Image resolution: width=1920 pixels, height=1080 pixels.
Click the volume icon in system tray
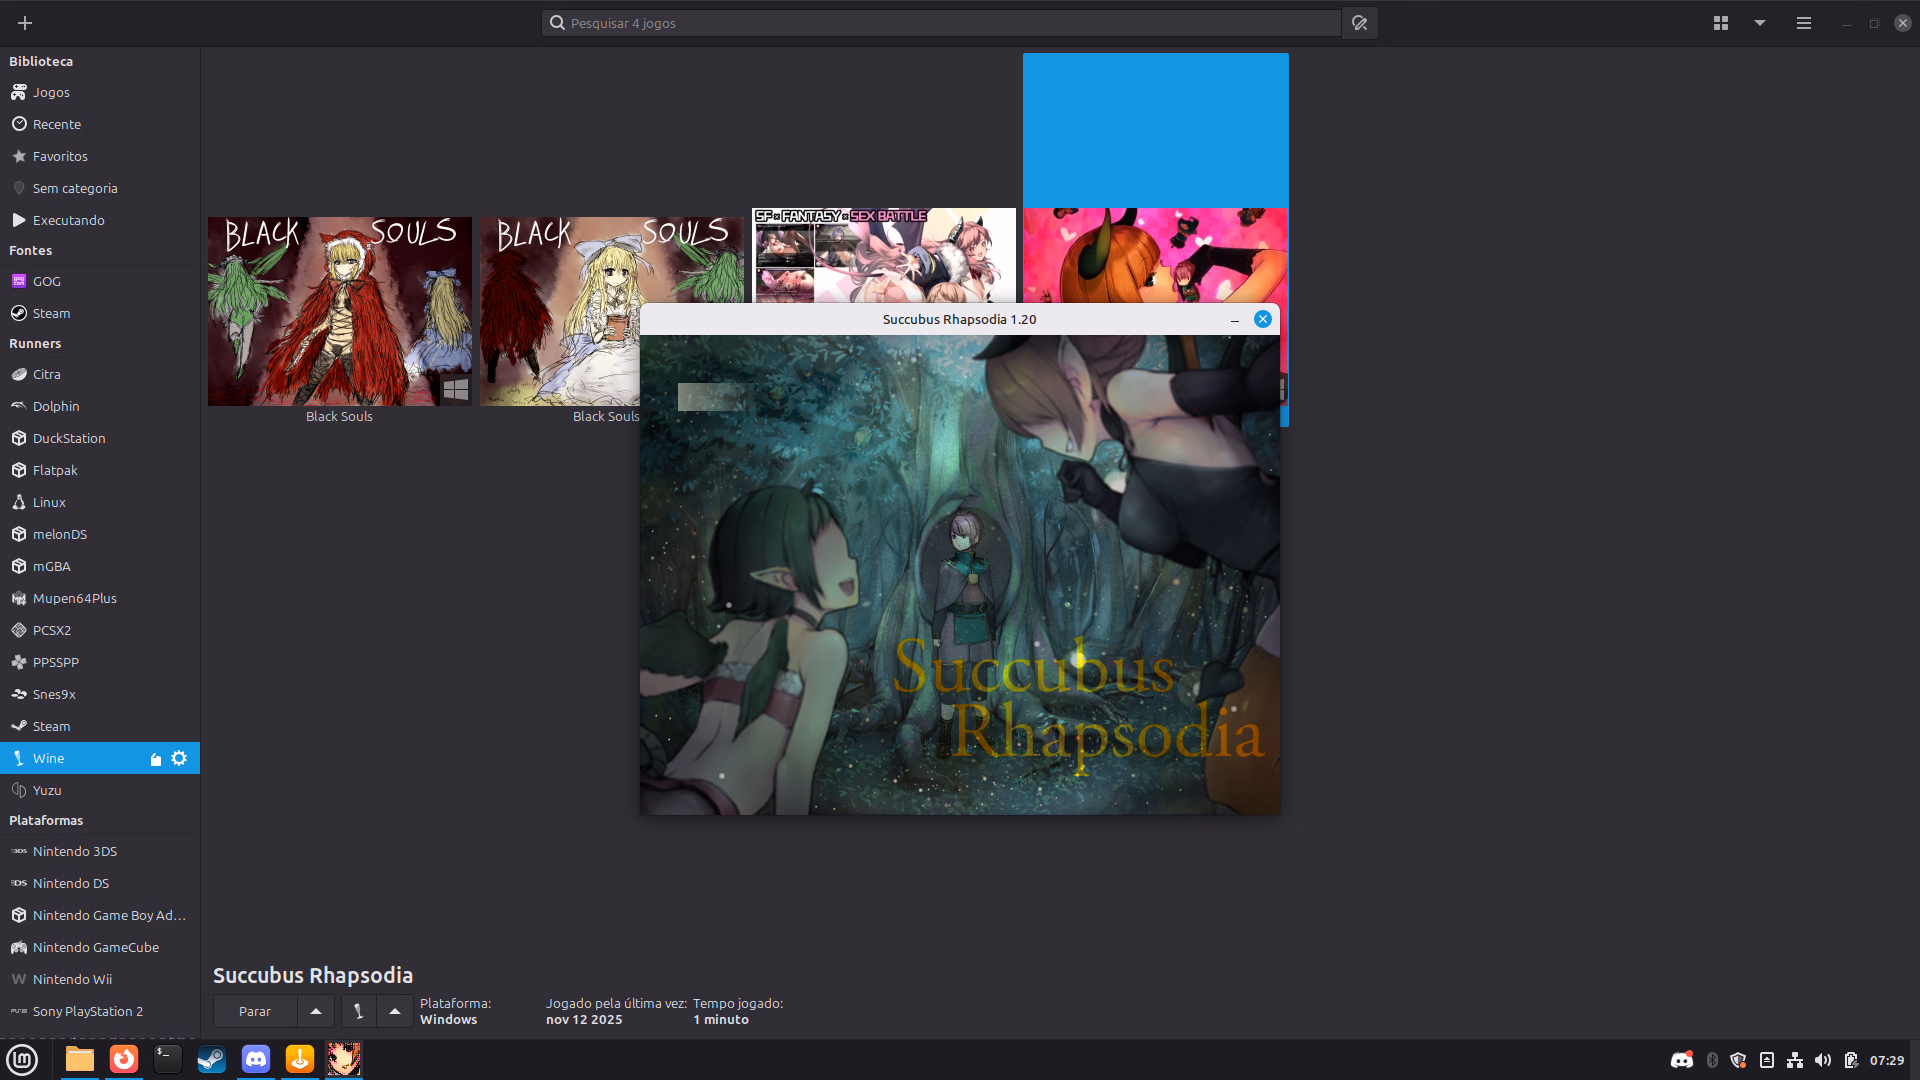1822,1060
